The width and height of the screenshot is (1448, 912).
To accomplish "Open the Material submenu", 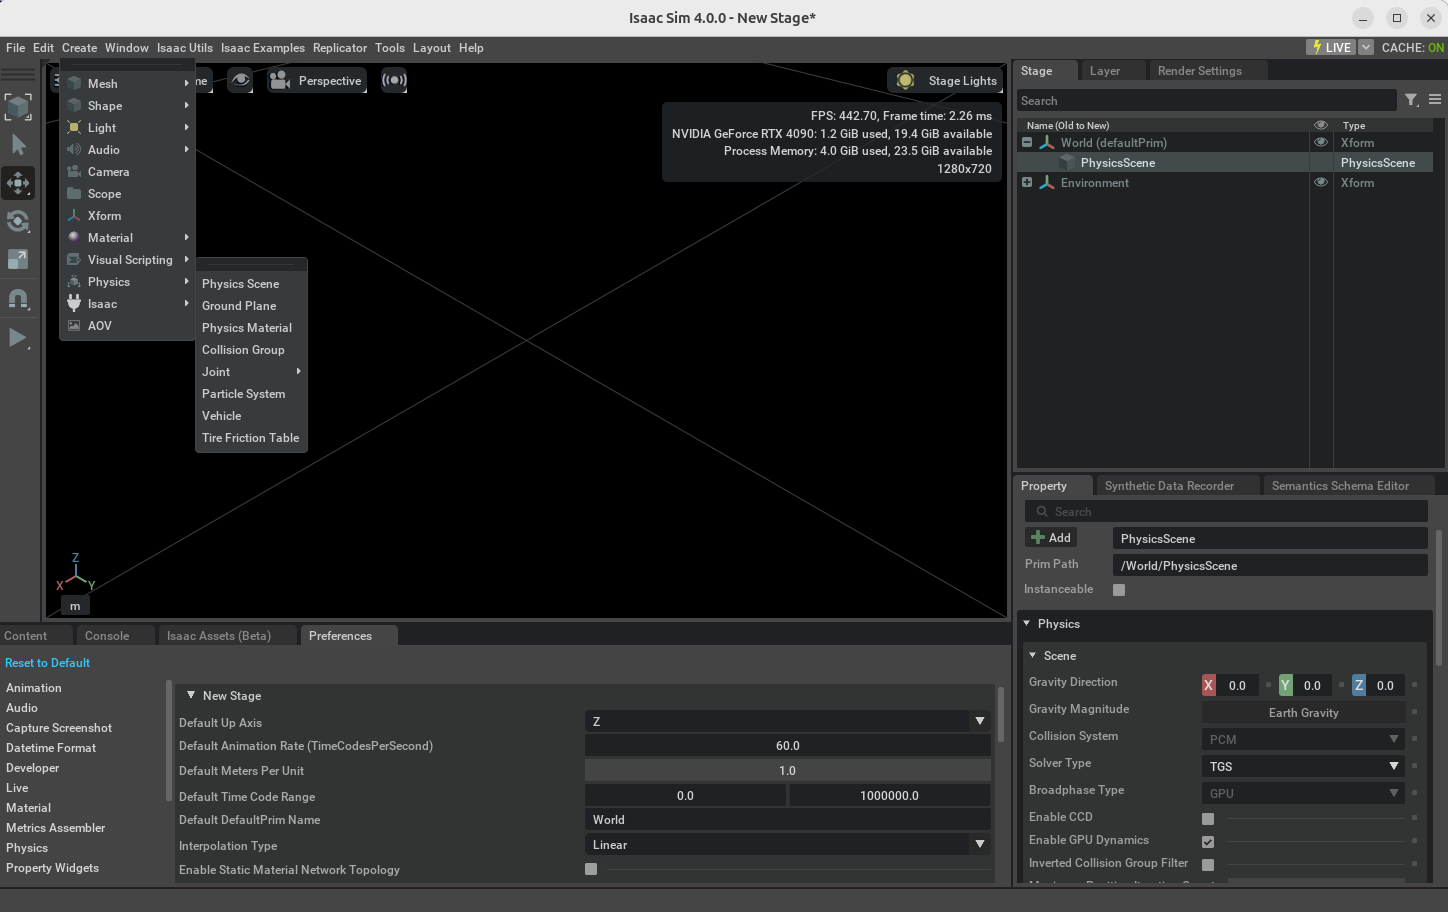I will pyautogui.click(x=128, y=238).
